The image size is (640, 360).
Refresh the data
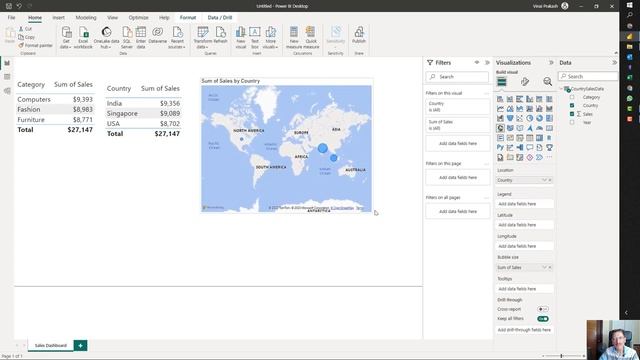point(220,36)
